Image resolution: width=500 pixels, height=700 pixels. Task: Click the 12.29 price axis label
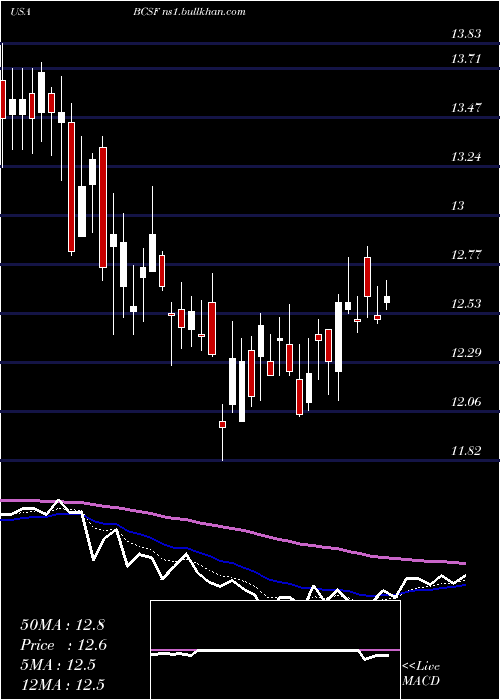point(467,353)
